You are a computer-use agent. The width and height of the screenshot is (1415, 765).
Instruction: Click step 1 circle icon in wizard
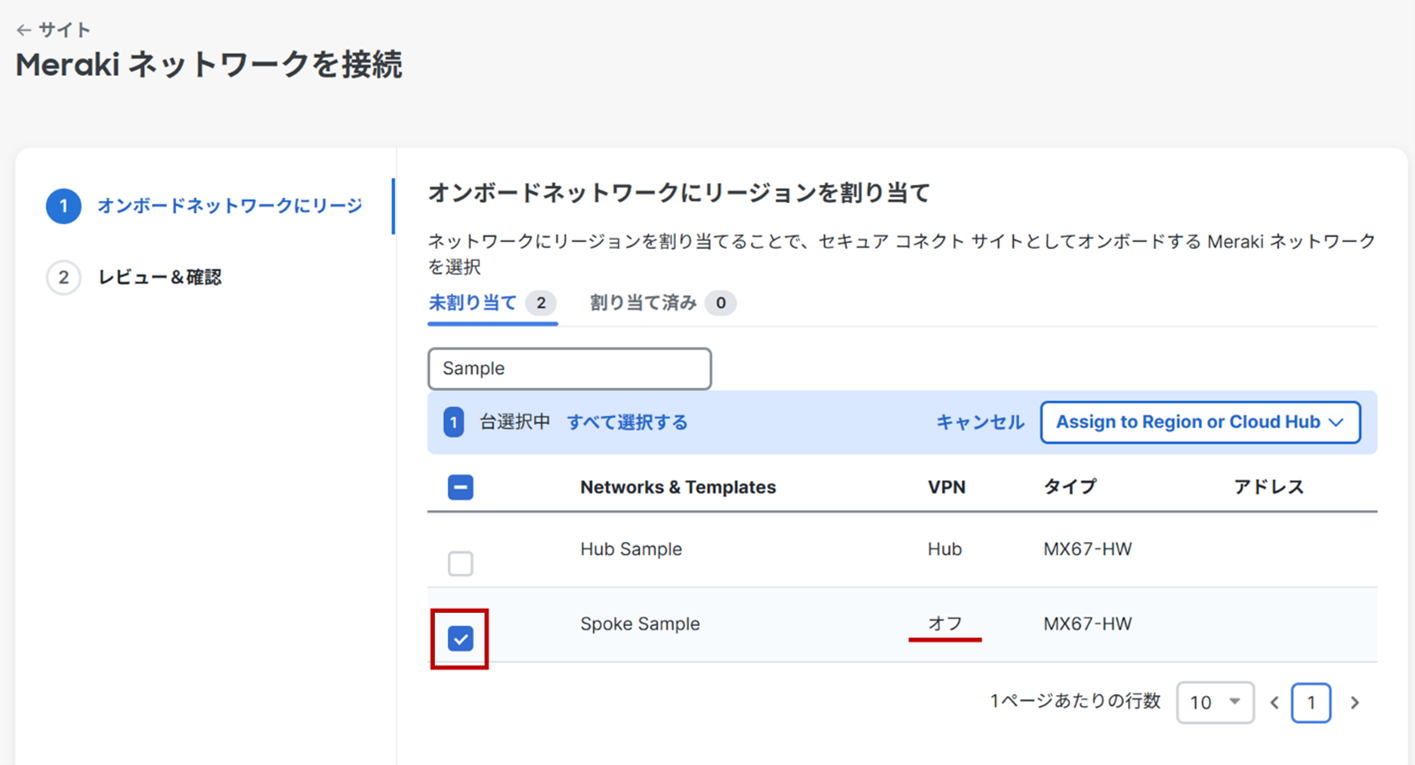pyautogui.click(x=63, y=206)
